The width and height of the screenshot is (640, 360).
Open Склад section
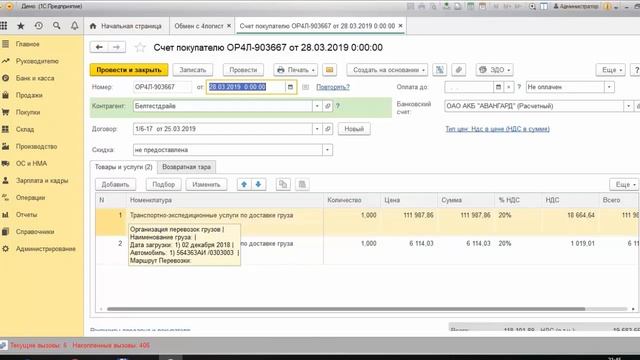(24, 129)
